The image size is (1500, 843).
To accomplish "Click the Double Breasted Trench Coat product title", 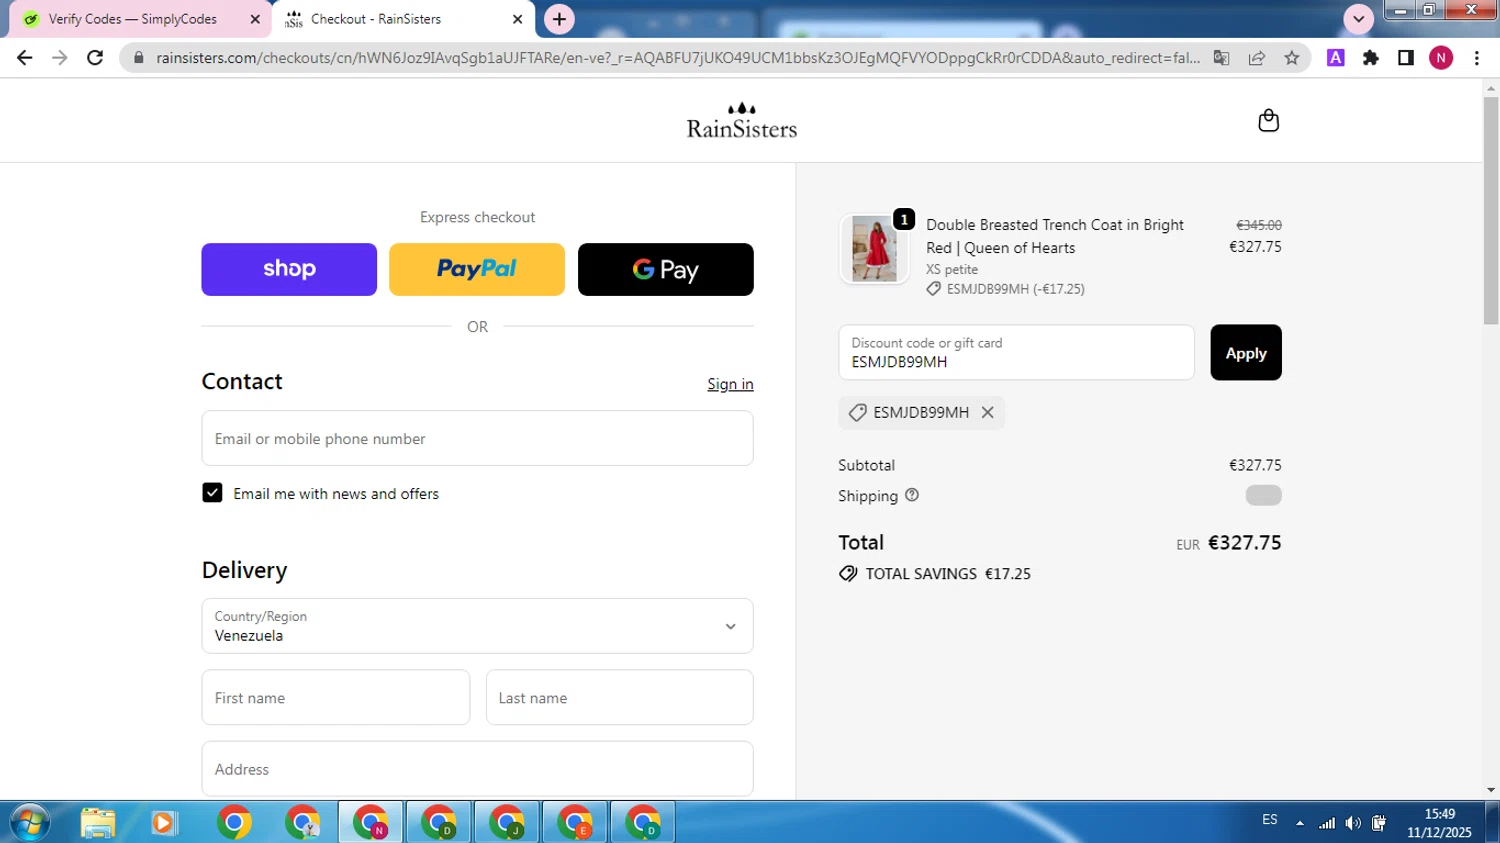I will coord(1055,236).
